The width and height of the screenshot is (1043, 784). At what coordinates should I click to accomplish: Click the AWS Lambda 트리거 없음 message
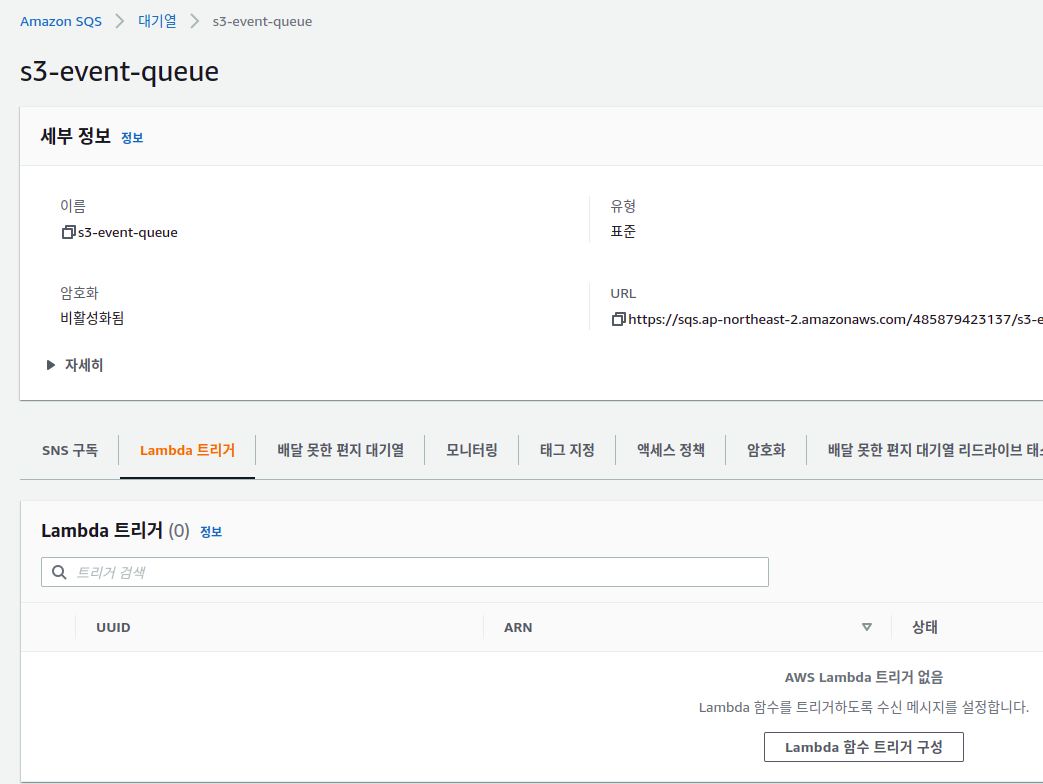(863, 677)
